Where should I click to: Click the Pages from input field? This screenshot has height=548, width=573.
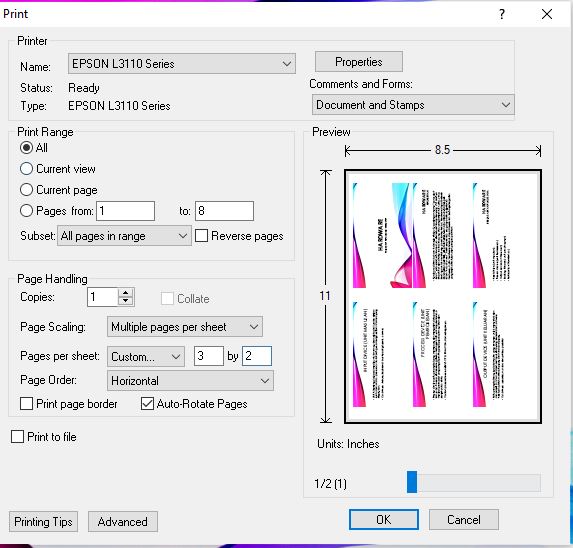coord(125,211)
